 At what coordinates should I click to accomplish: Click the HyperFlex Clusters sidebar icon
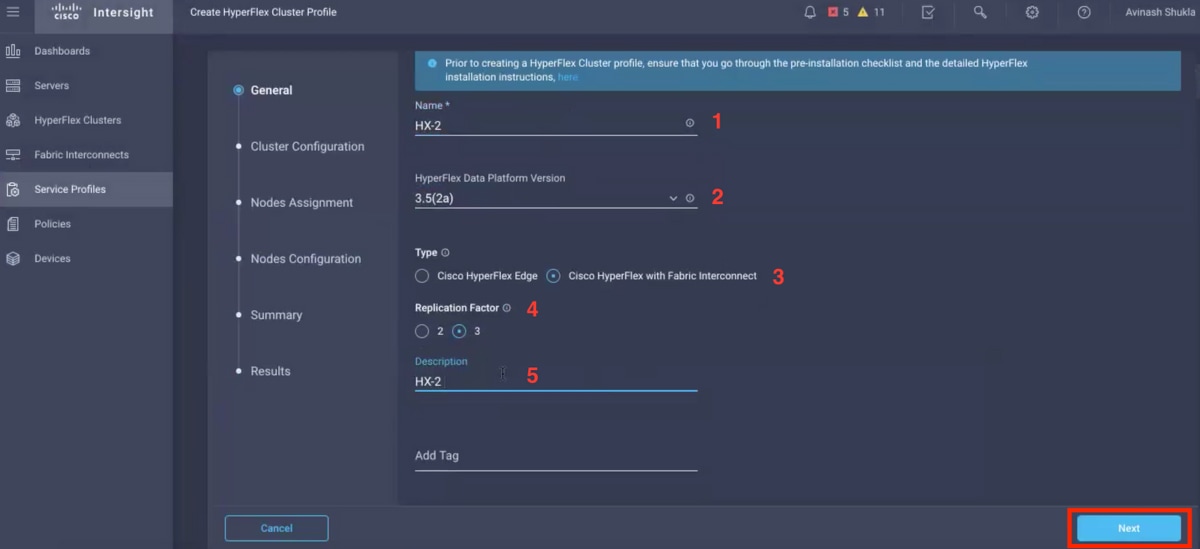tap(13, 120)
